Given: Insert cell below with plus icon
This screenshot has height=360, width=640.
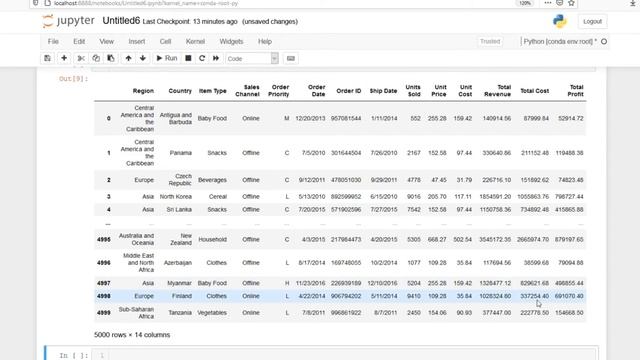Looking at the screenshot, I should [64, 58].
